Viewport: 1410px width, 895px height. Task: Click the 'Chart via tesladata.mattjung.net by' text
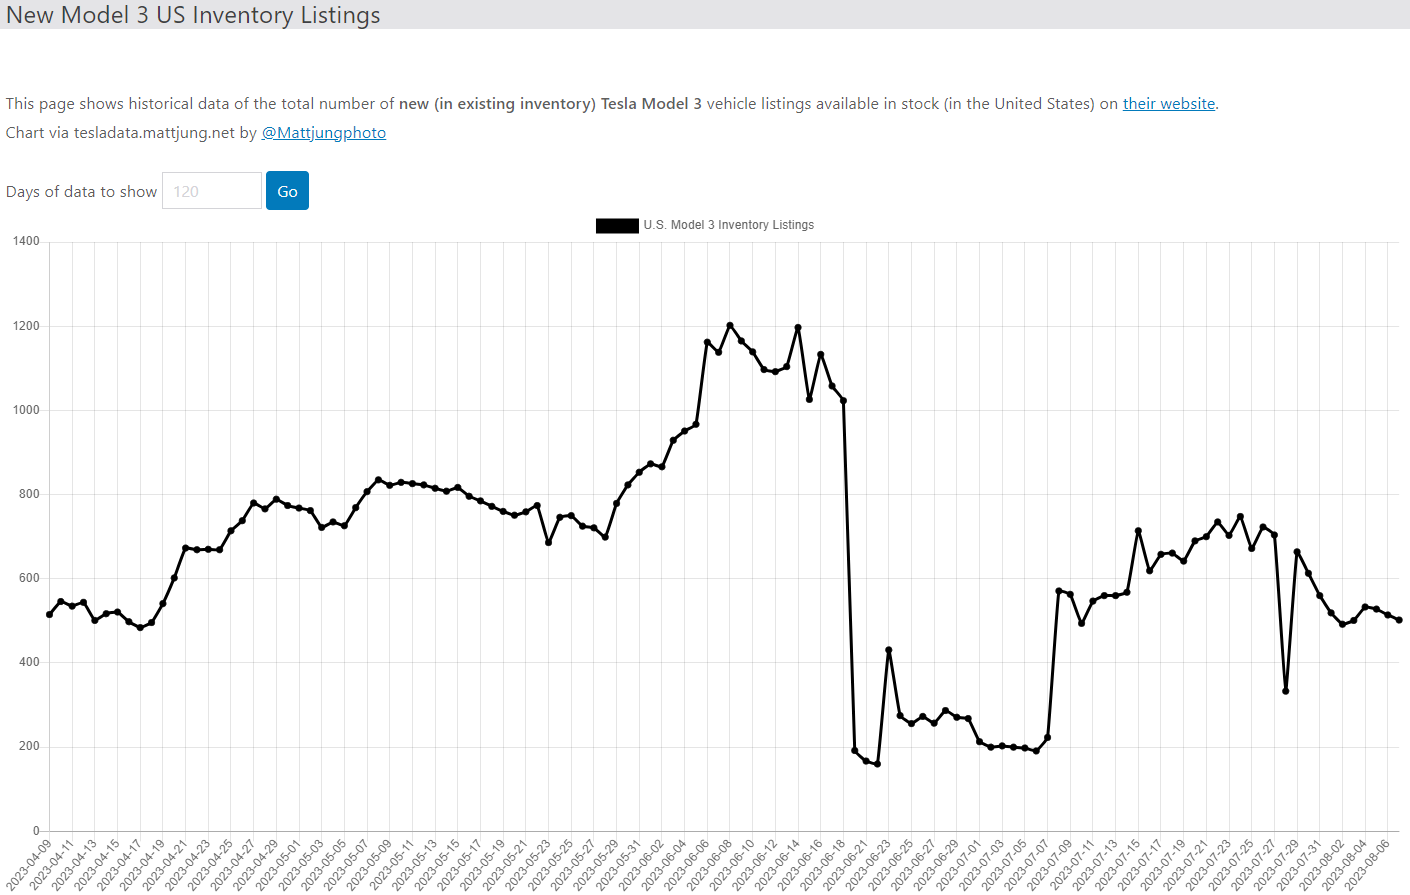coord(131,133)
